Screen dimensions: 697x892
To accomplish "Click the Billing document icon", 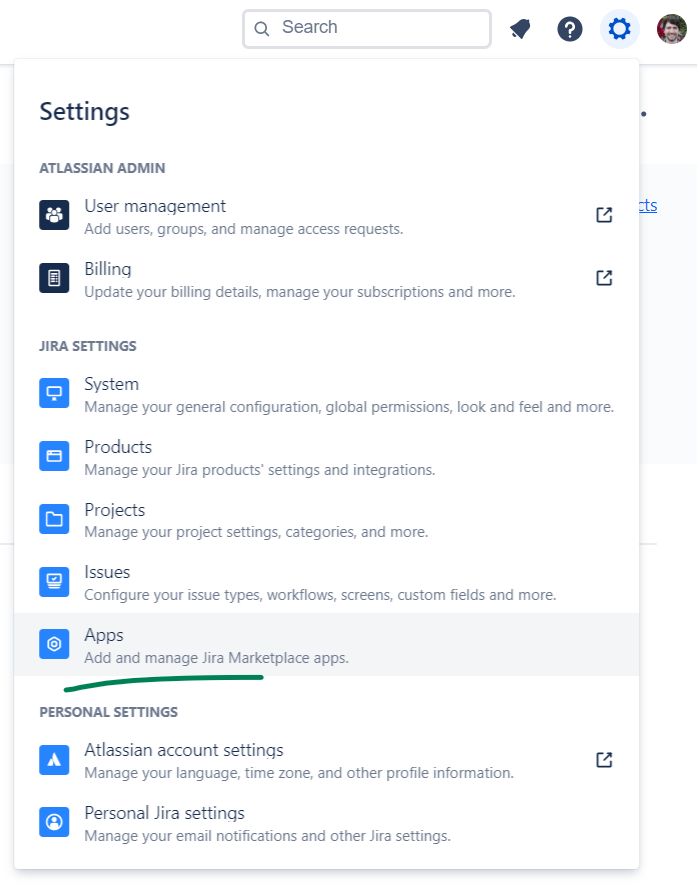I will tap(54, 278).
